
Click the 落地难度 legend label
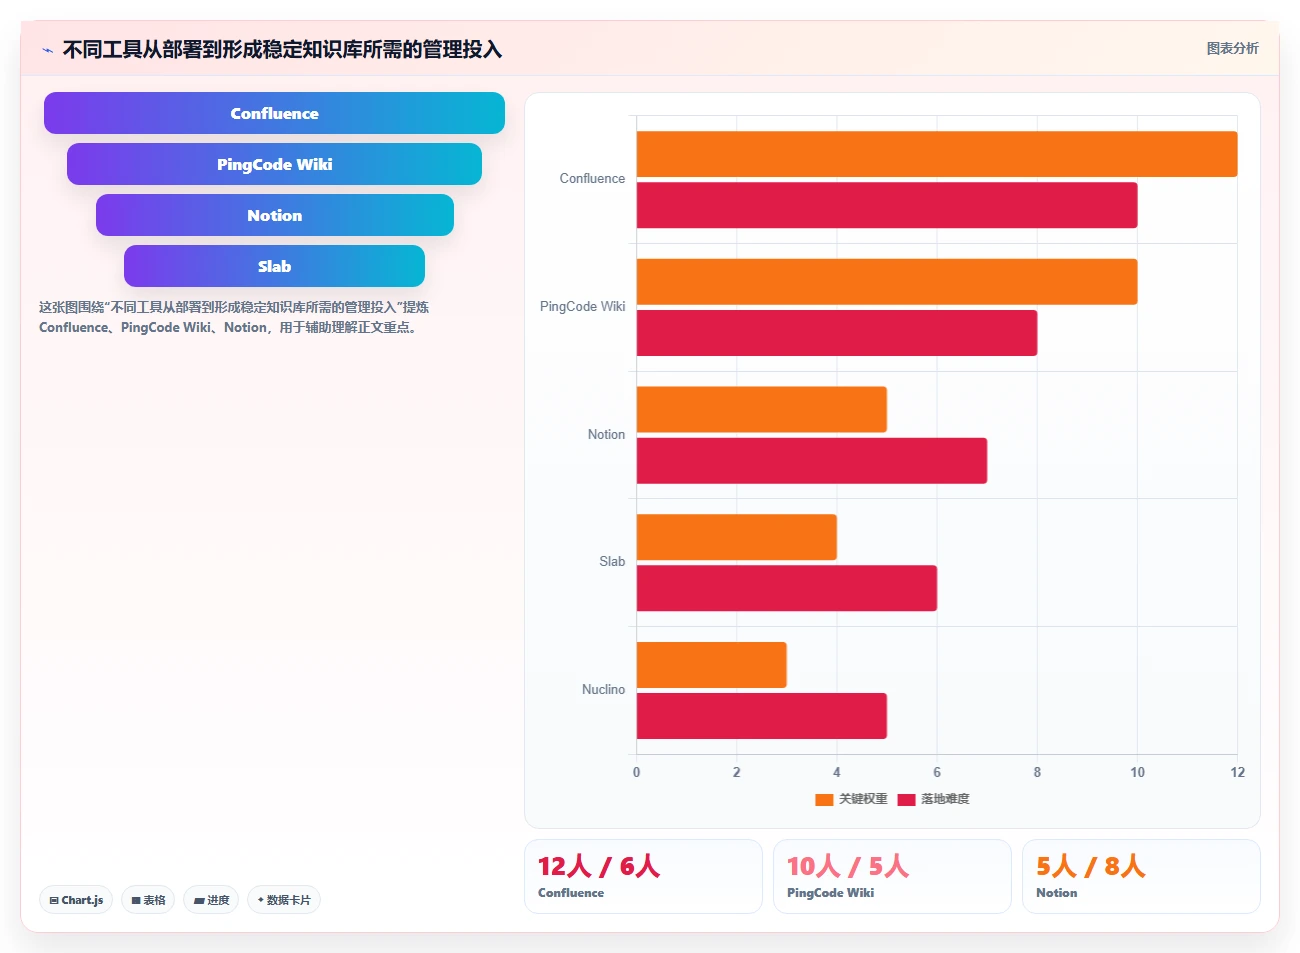tap(945, 799)
